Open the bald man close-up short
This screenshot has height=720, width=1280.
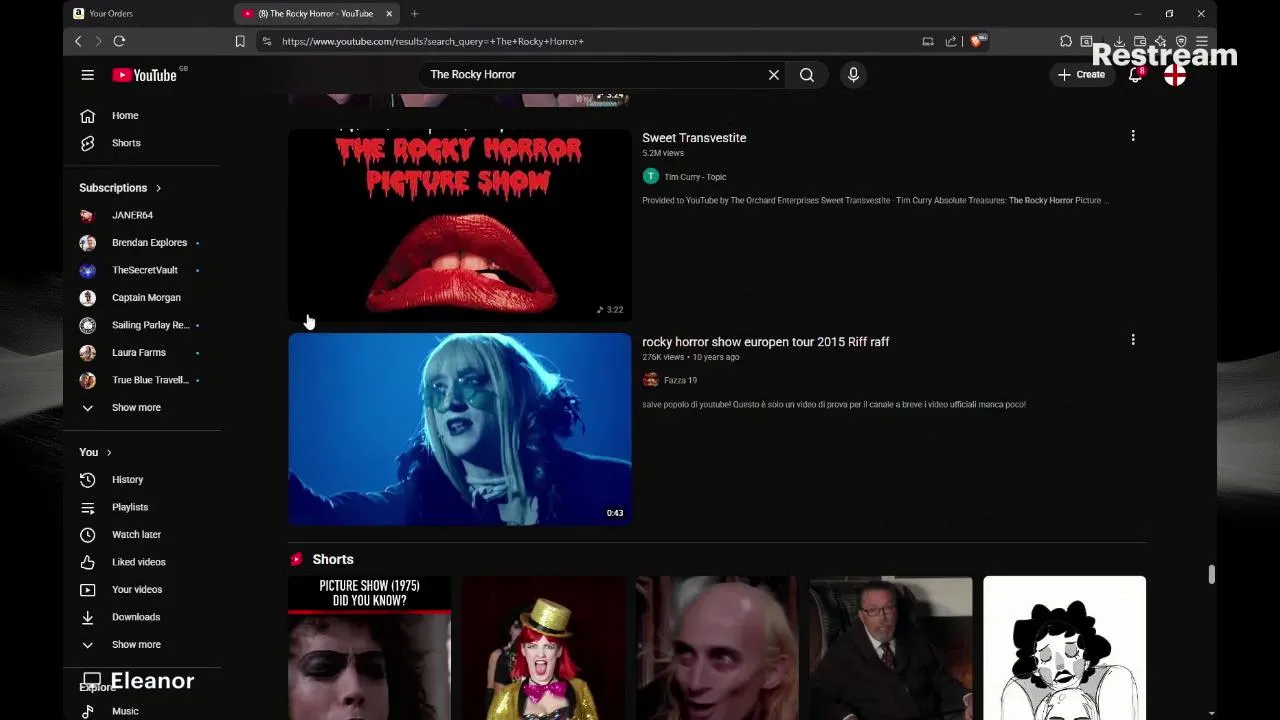point(717,648)
